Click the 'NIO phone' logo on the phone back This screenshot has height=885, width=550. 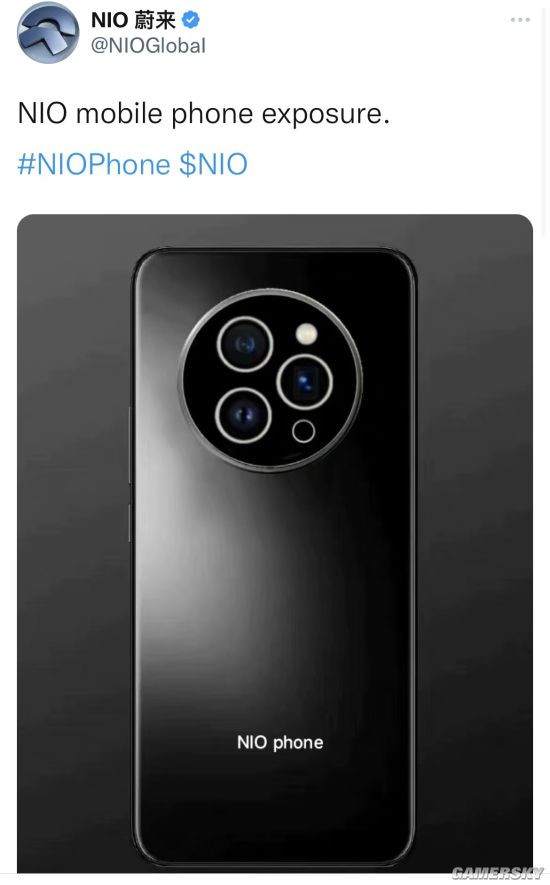280,742
